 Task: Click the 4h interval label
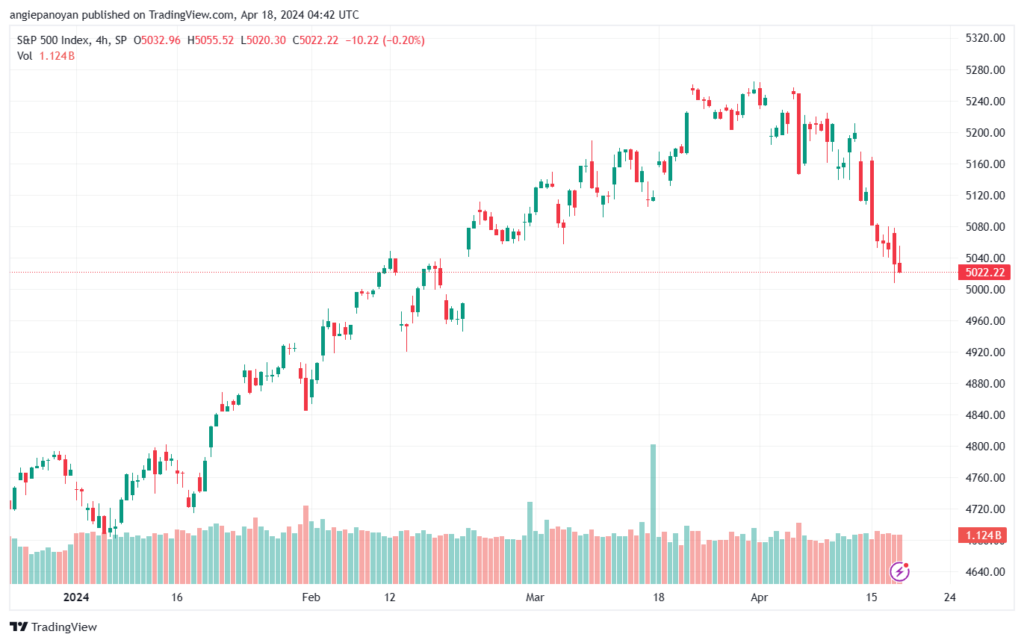102,40
